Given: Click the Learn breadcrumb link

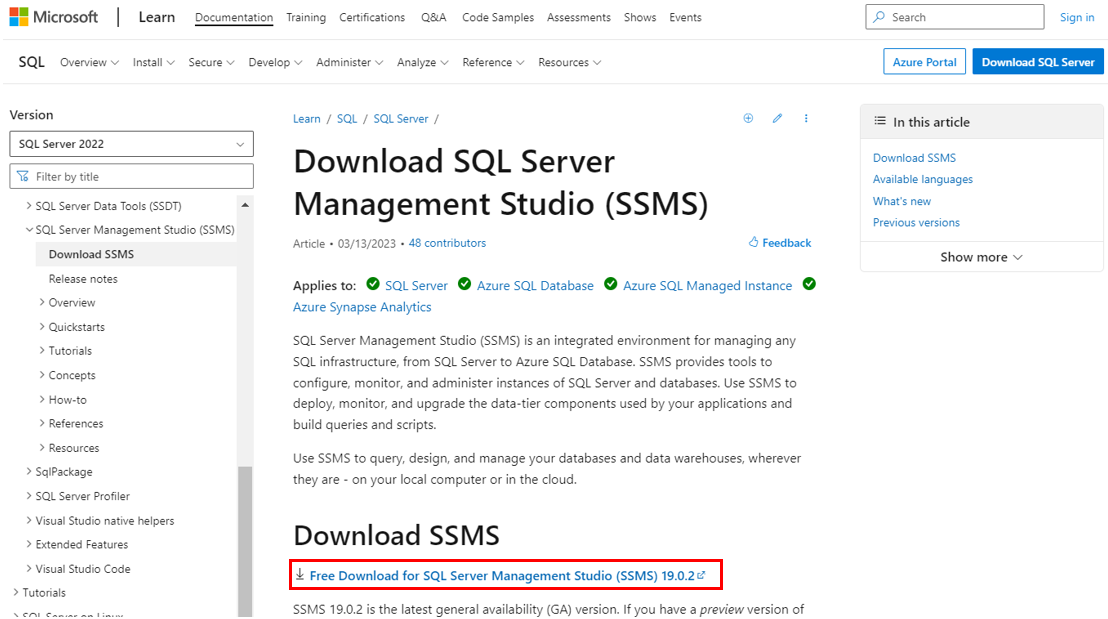Looking at the screenshot, I should point(307,119).
